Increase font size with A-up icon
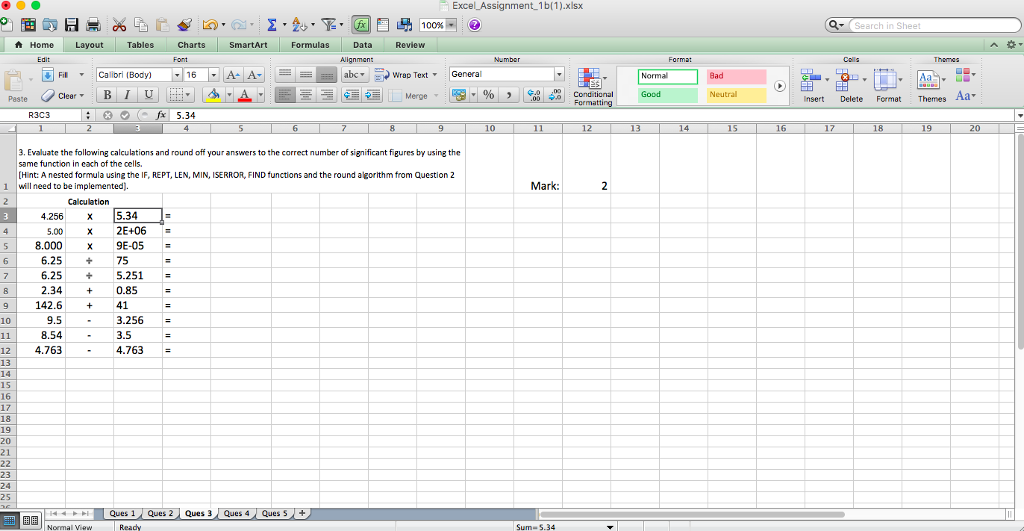 coord(232,75)
